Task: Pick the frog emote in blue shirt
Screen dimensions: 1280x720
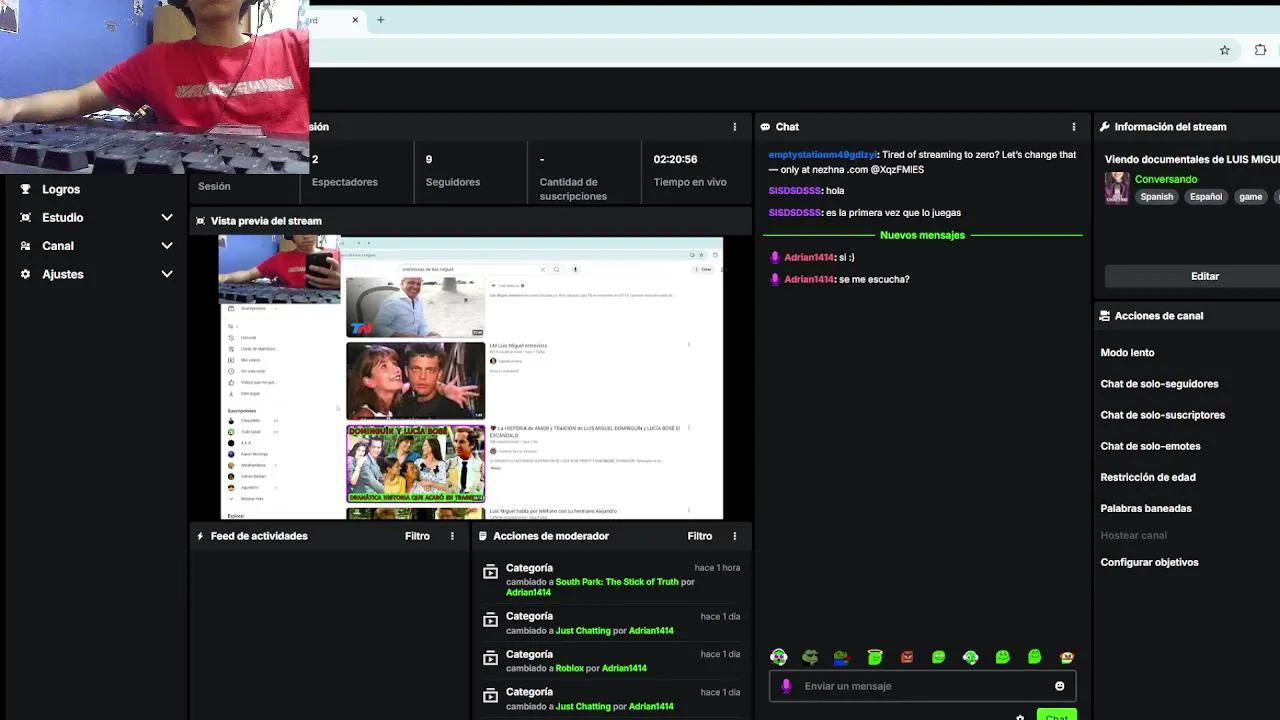Action: click(x=842, y=657)
